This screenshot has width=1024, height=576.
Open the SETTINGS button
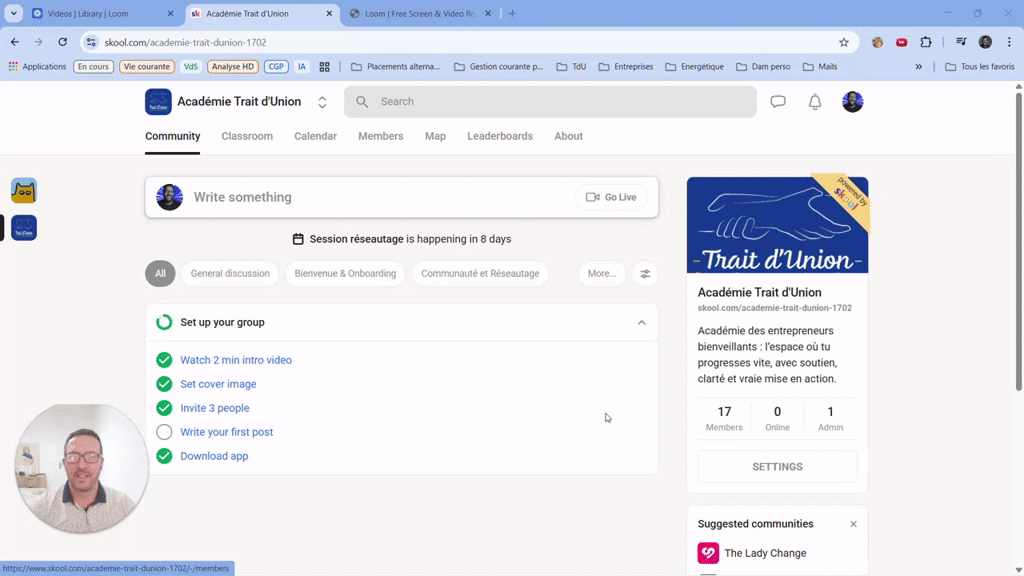click(777, 467)
